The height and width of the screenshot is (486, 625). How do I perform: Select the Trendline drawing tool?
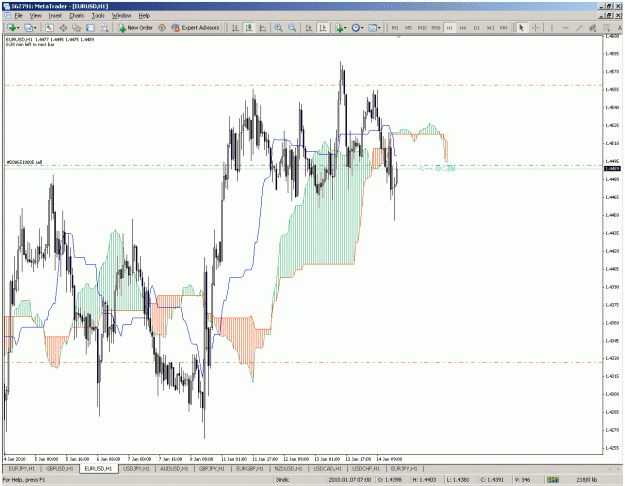click(x=579, y=28)
